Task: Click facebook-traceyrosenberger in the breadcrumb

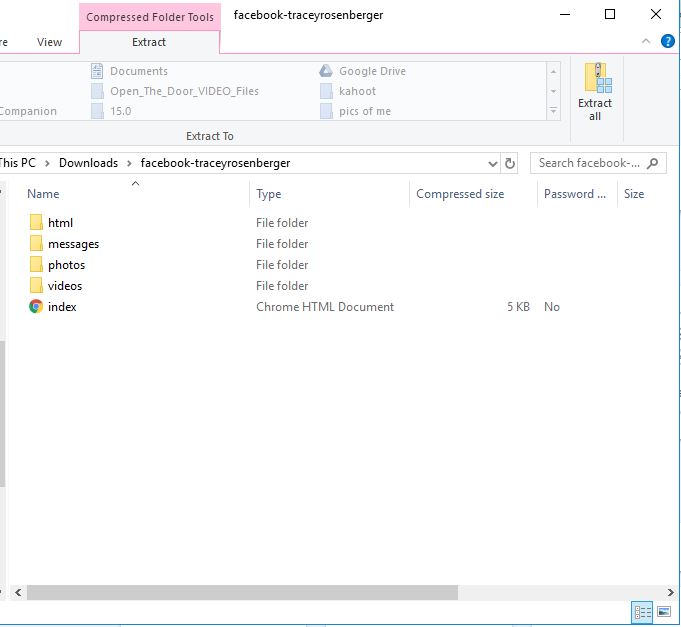Action: (x=215, y=163)
